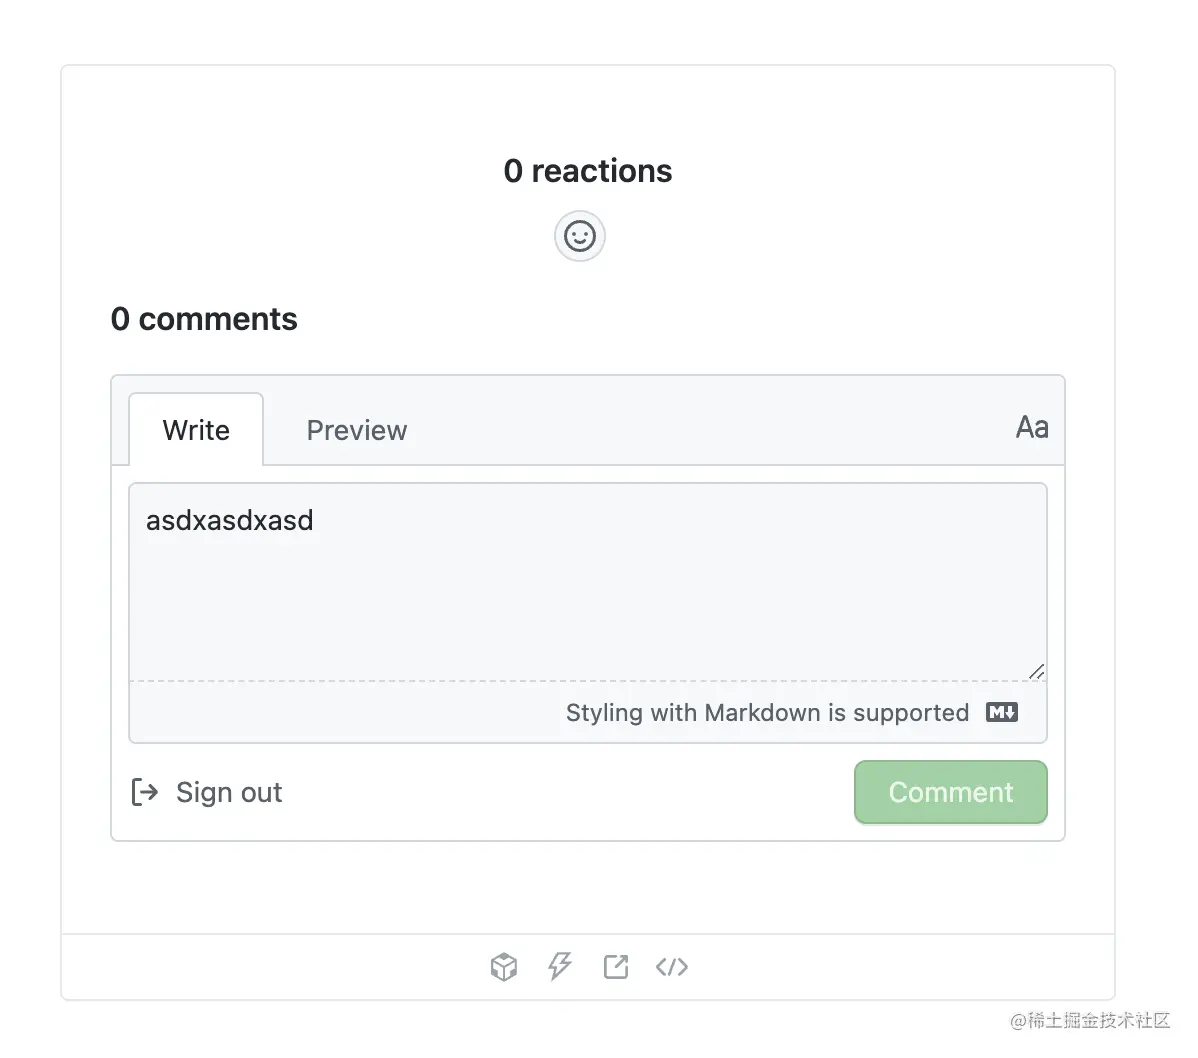Click the Markdown logo icon
This screenshot has width=1198, height=1058.
[1001, 712]
